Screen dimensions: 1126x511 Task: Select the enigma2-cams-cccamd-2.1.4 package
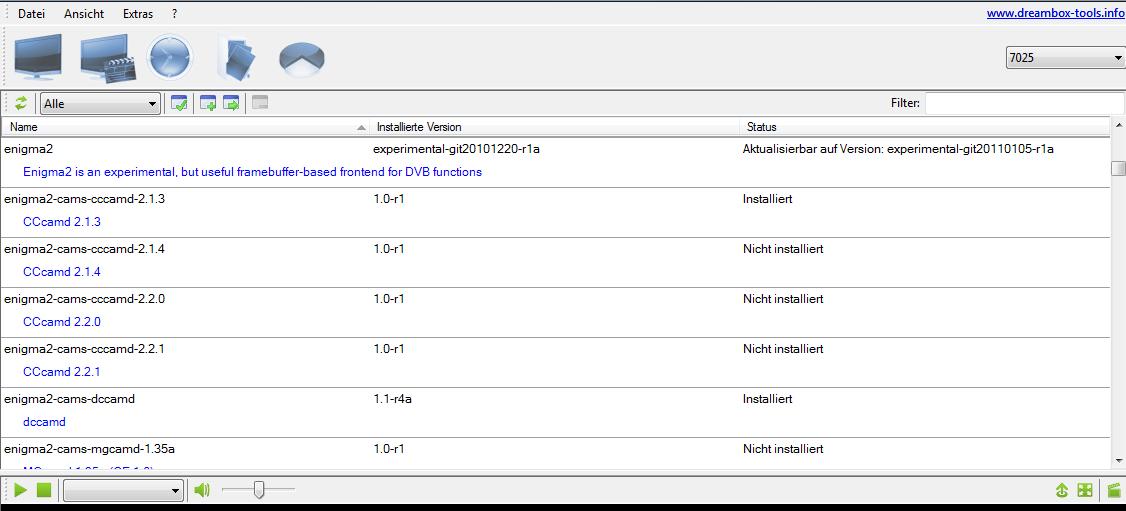(555, 263)
